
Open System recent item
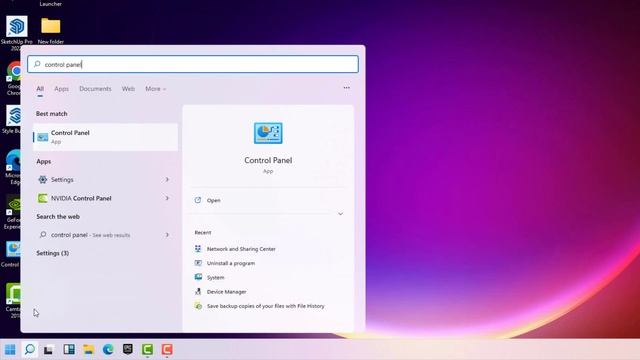coord(216,278)
